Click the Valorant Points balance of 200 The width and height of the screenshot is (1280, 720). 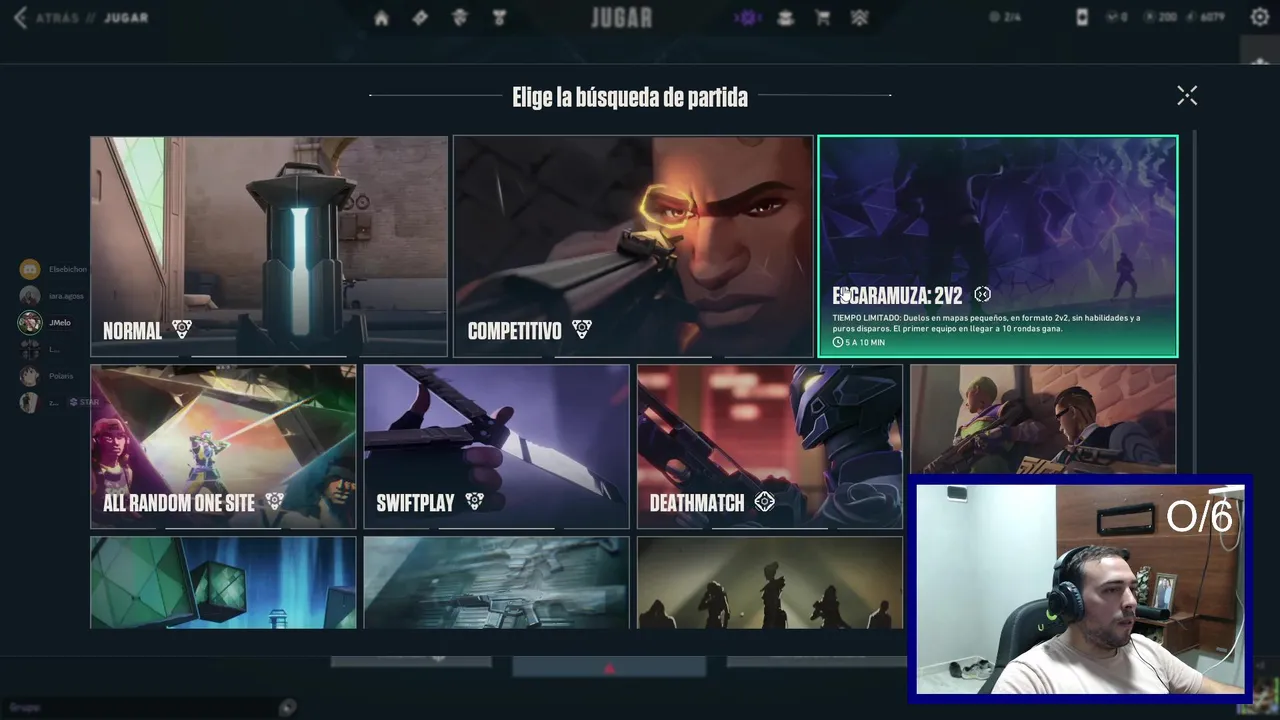[x=1159, y=17]
